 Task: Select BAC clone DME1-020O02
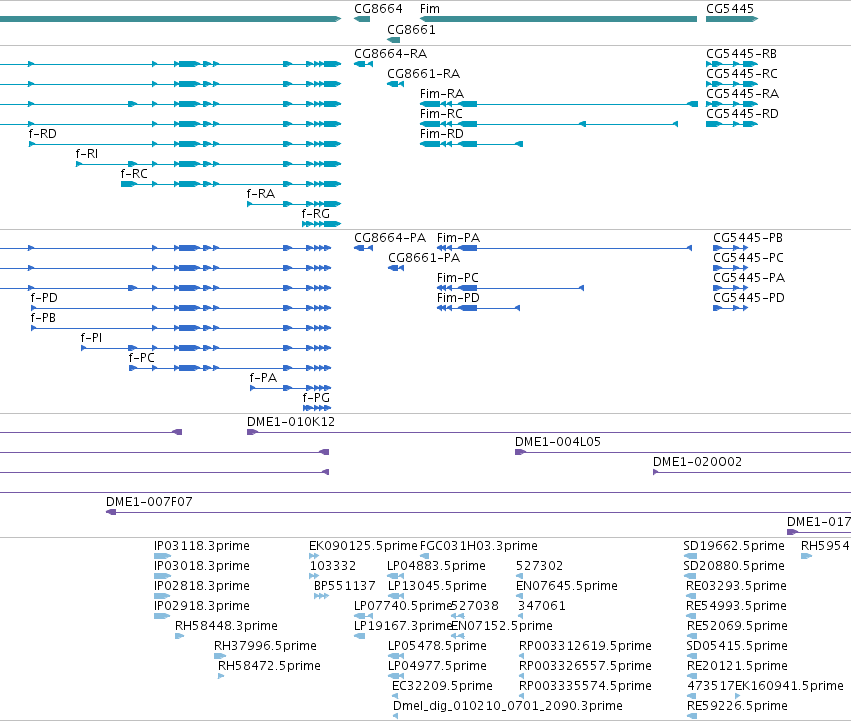[697, 463]
